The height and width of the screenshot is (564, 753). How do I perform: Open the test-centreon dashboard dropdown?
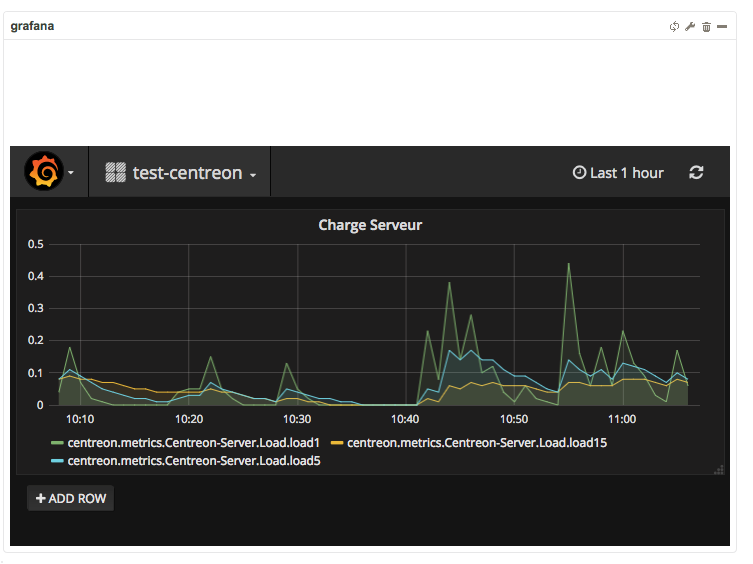tap(187, 173)
